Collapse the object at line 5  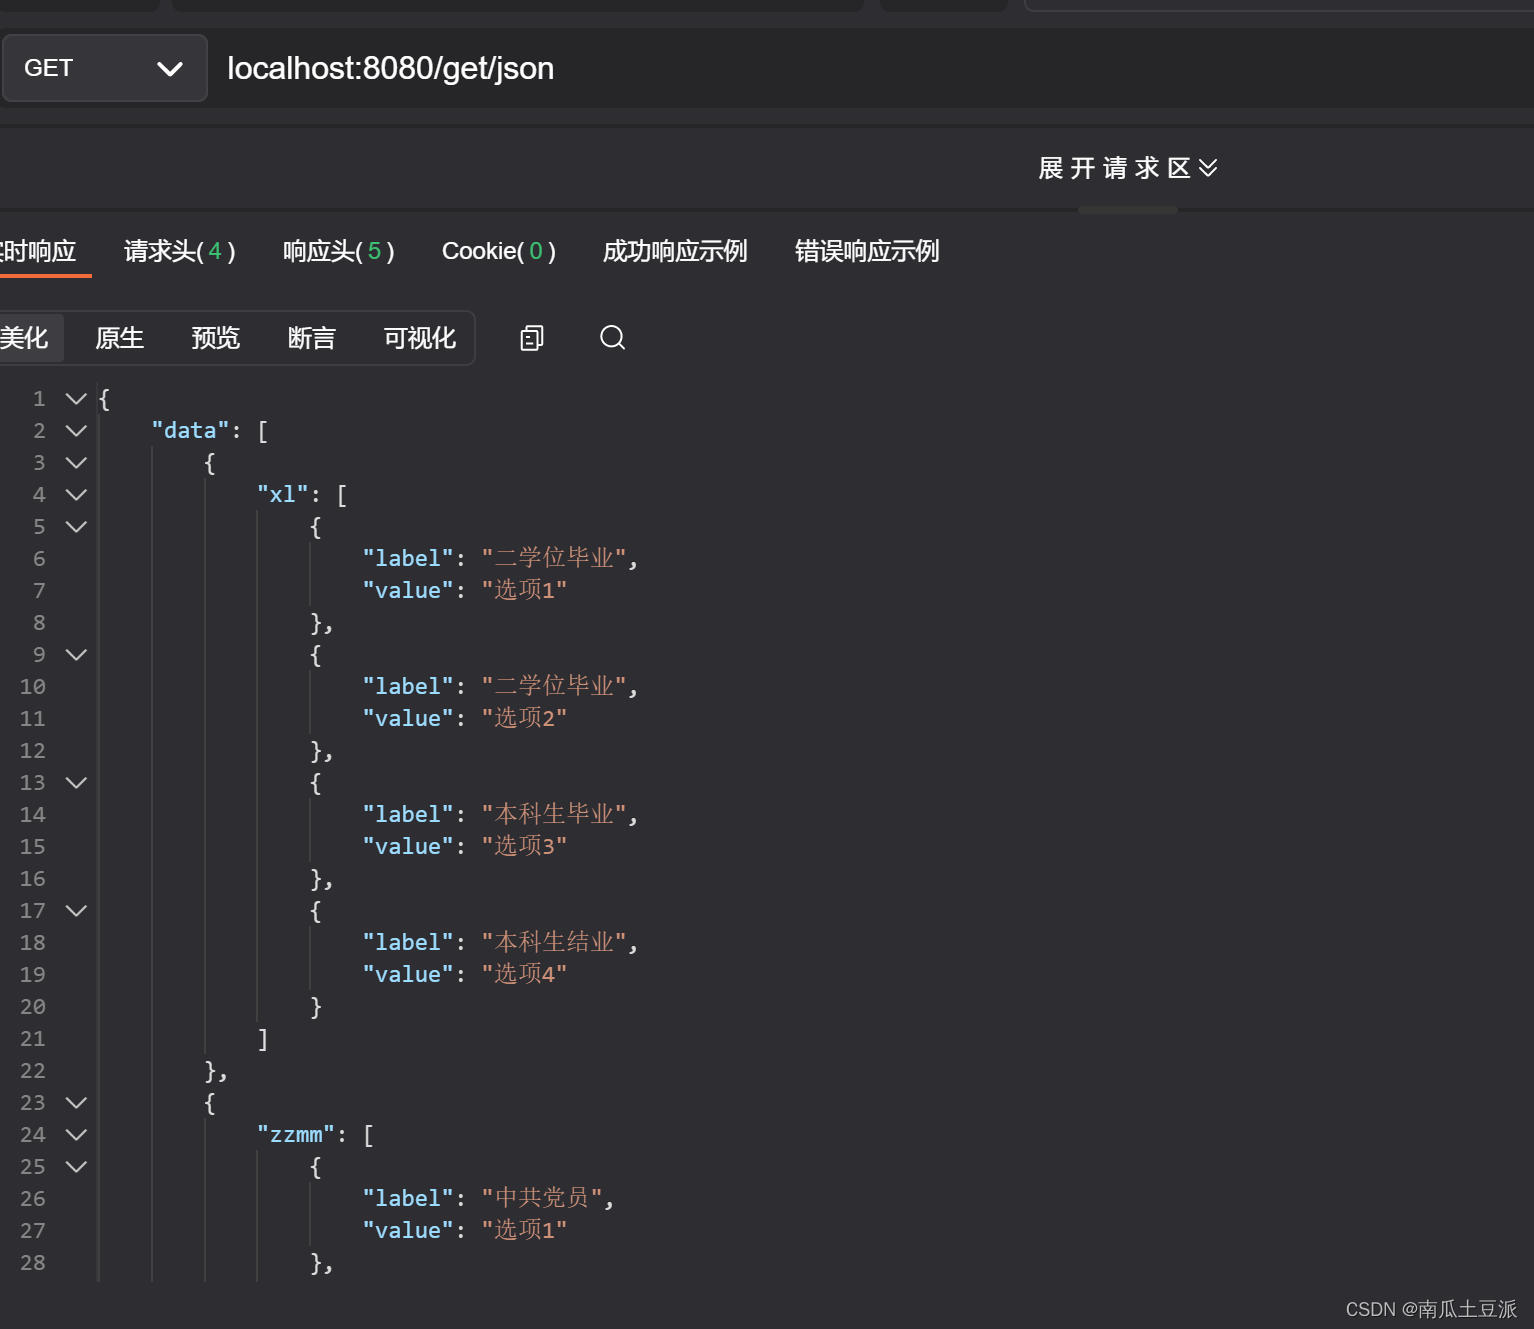(76, 527)
